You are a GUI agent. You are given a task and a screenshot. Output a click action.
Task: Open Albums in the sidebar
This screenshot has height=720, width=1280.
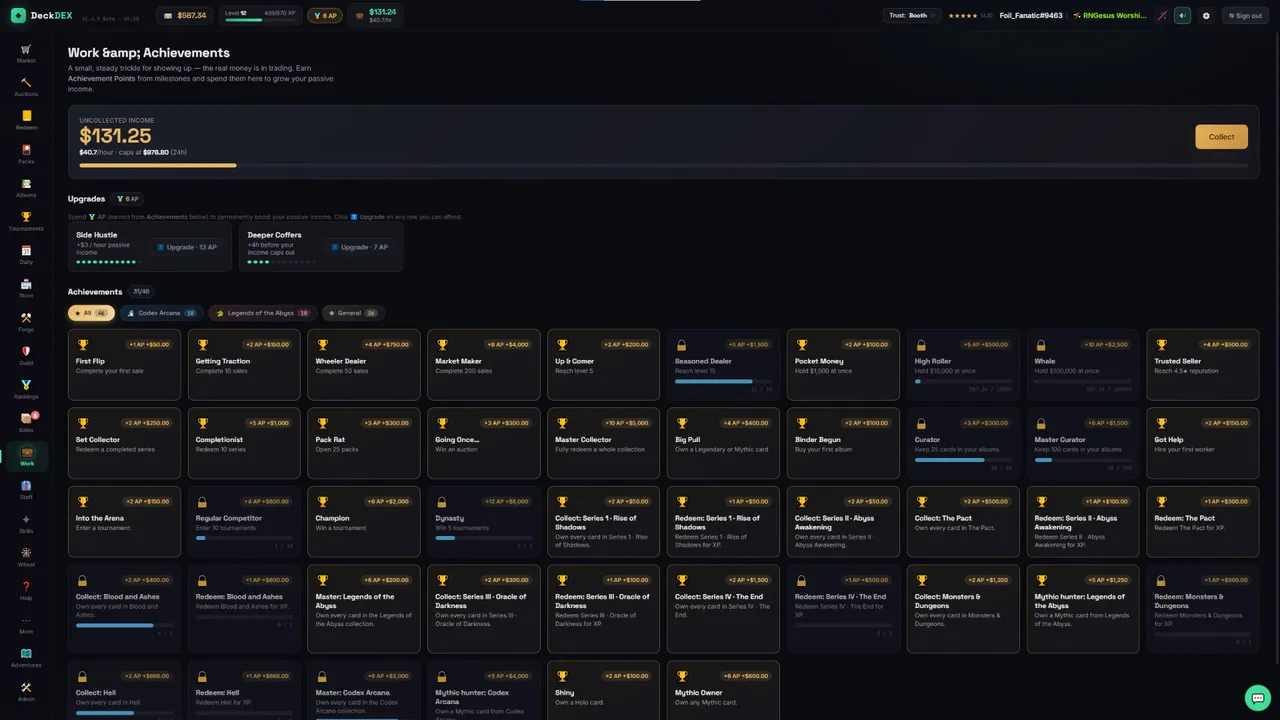point(26,188)
